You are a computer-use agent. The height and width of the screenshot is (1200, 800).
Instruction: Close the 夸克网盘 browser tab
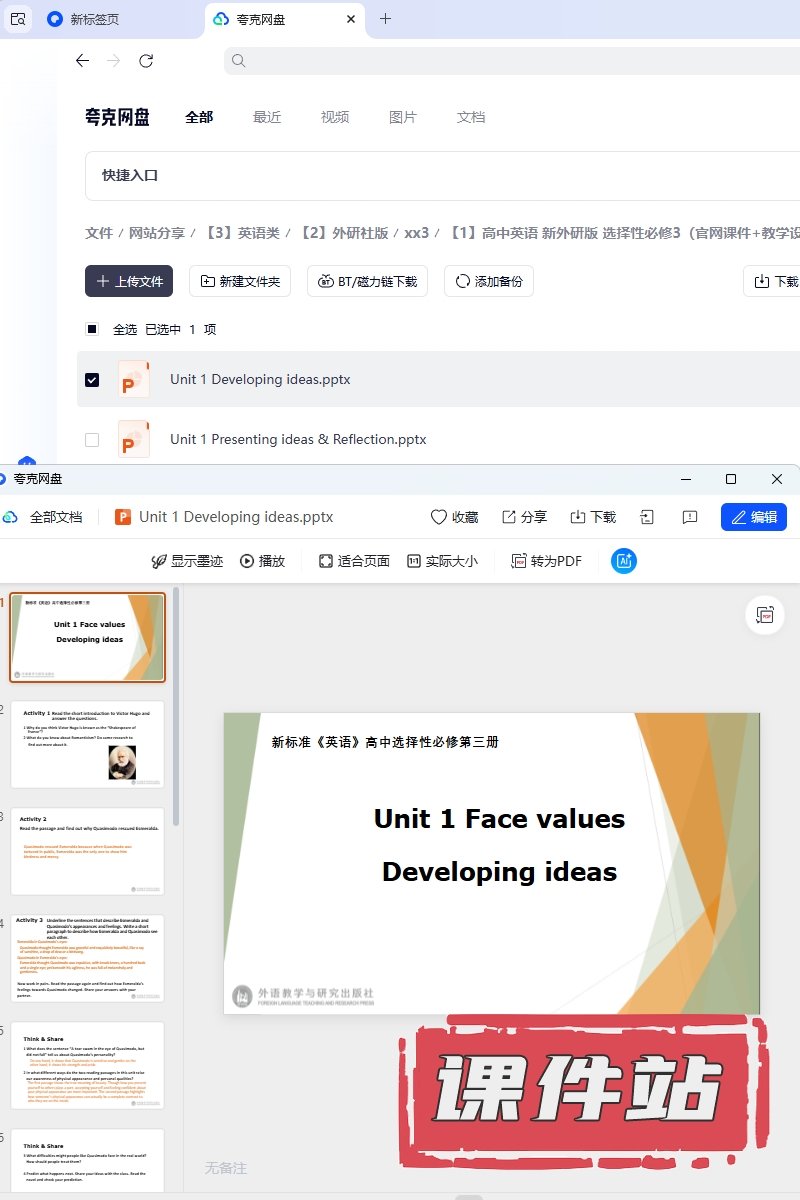[x=351, y=19]
